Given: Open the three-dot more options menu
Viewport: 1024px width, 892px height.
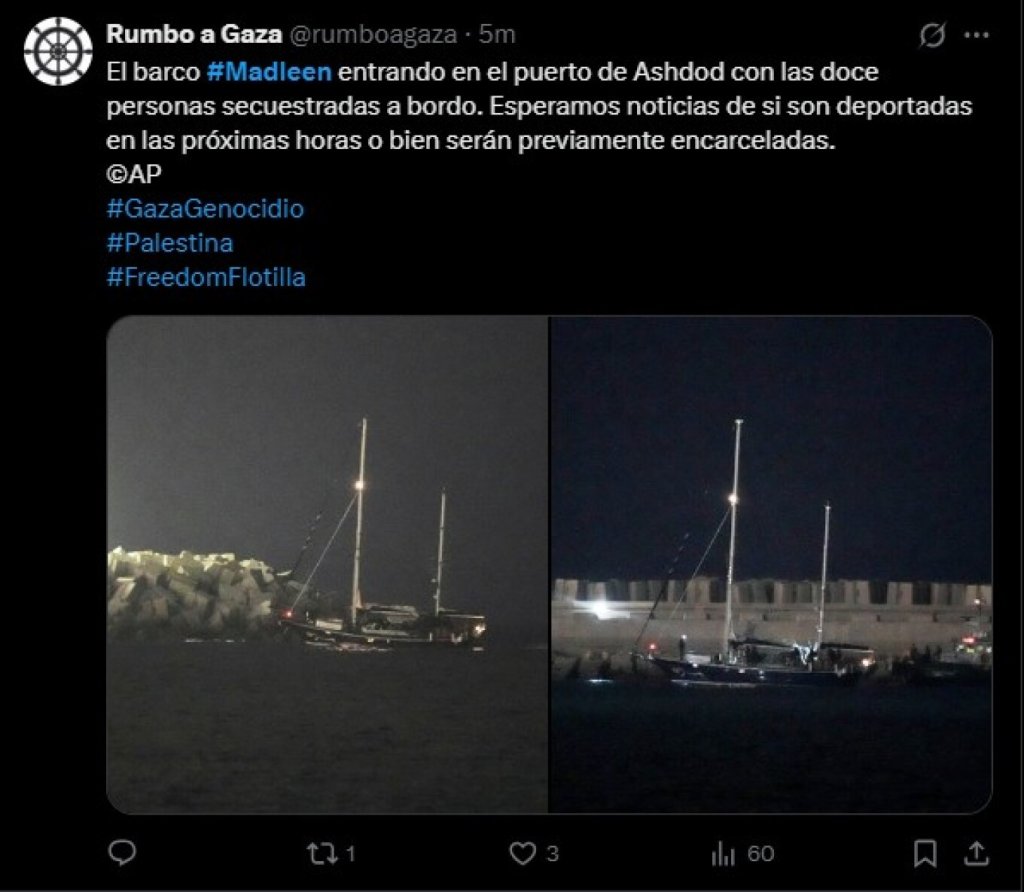Looking at the screenshot, I should click(976, 36).
